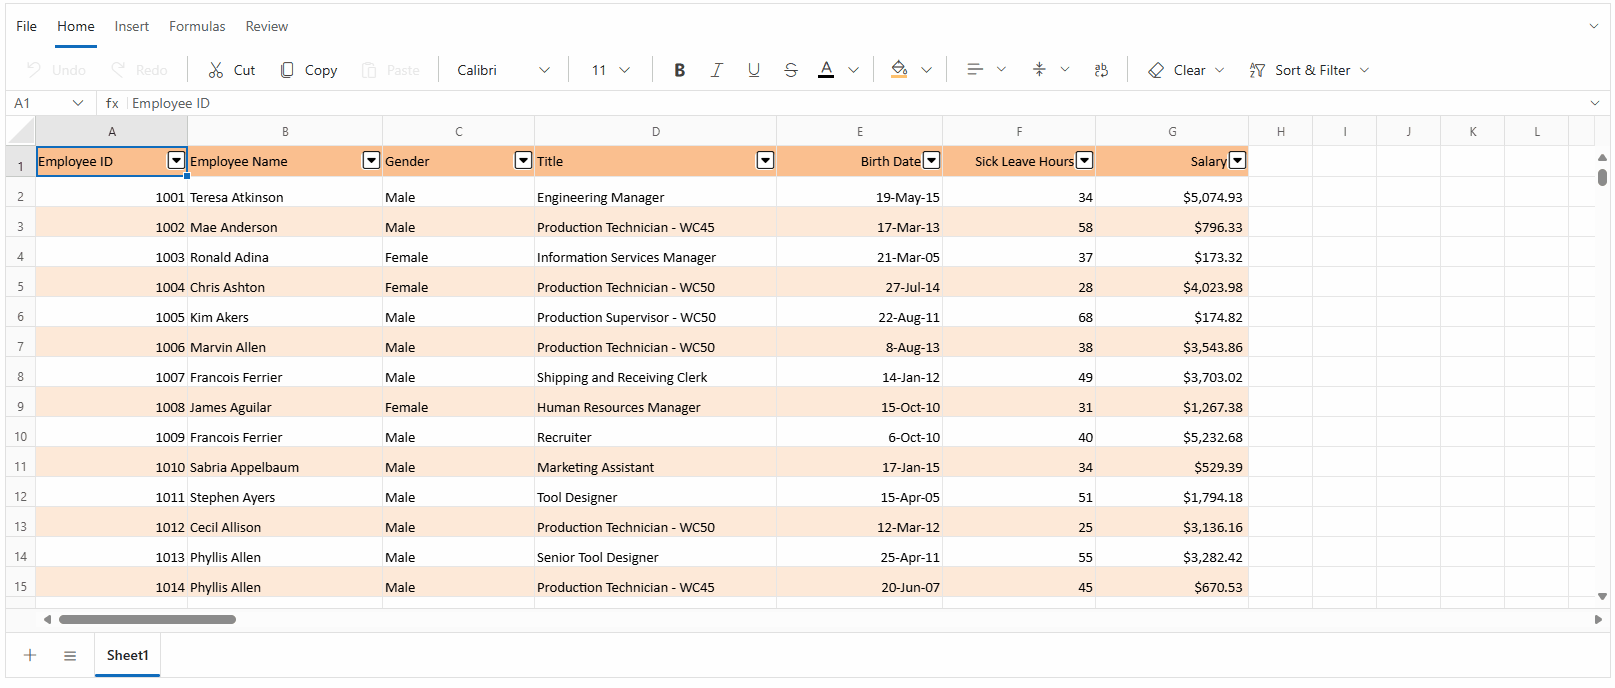1615x688 pixels.
Task: Toggle bold formatting
Action: tap(679, 70)
